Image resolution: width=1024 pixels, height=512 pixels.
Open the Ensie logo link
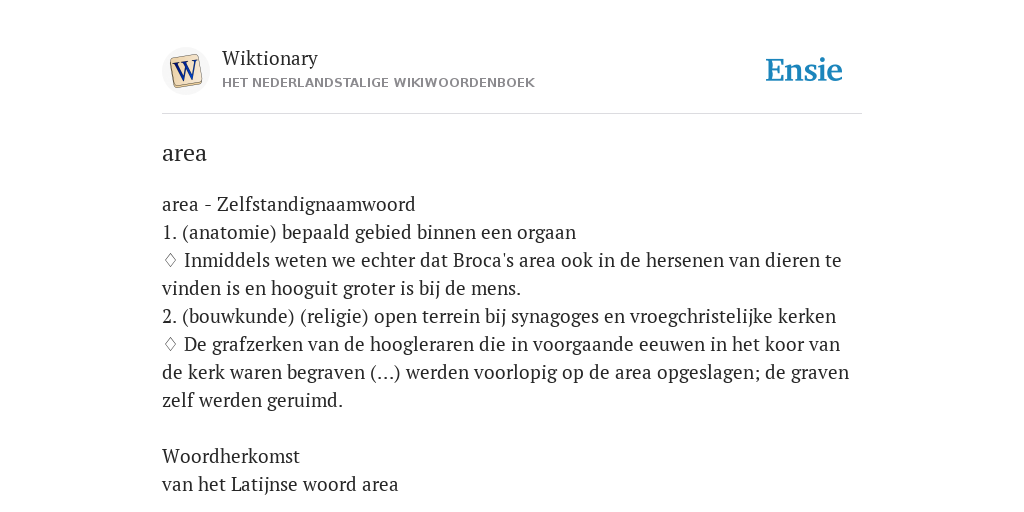804,71
